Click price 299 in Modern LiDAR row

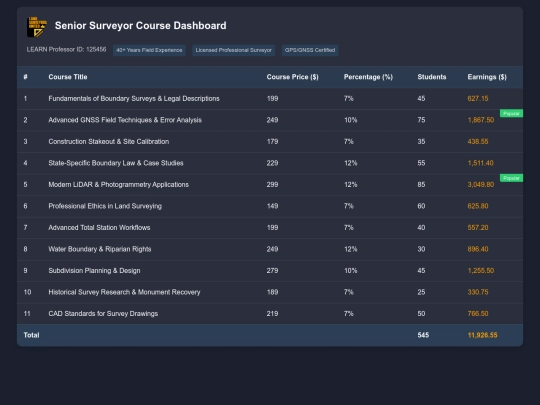click(272, 185)
